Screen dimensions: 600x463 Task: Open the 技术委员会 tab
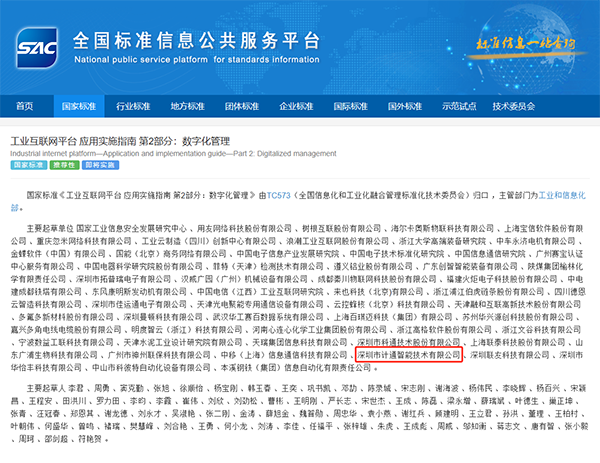click(516, 105)
